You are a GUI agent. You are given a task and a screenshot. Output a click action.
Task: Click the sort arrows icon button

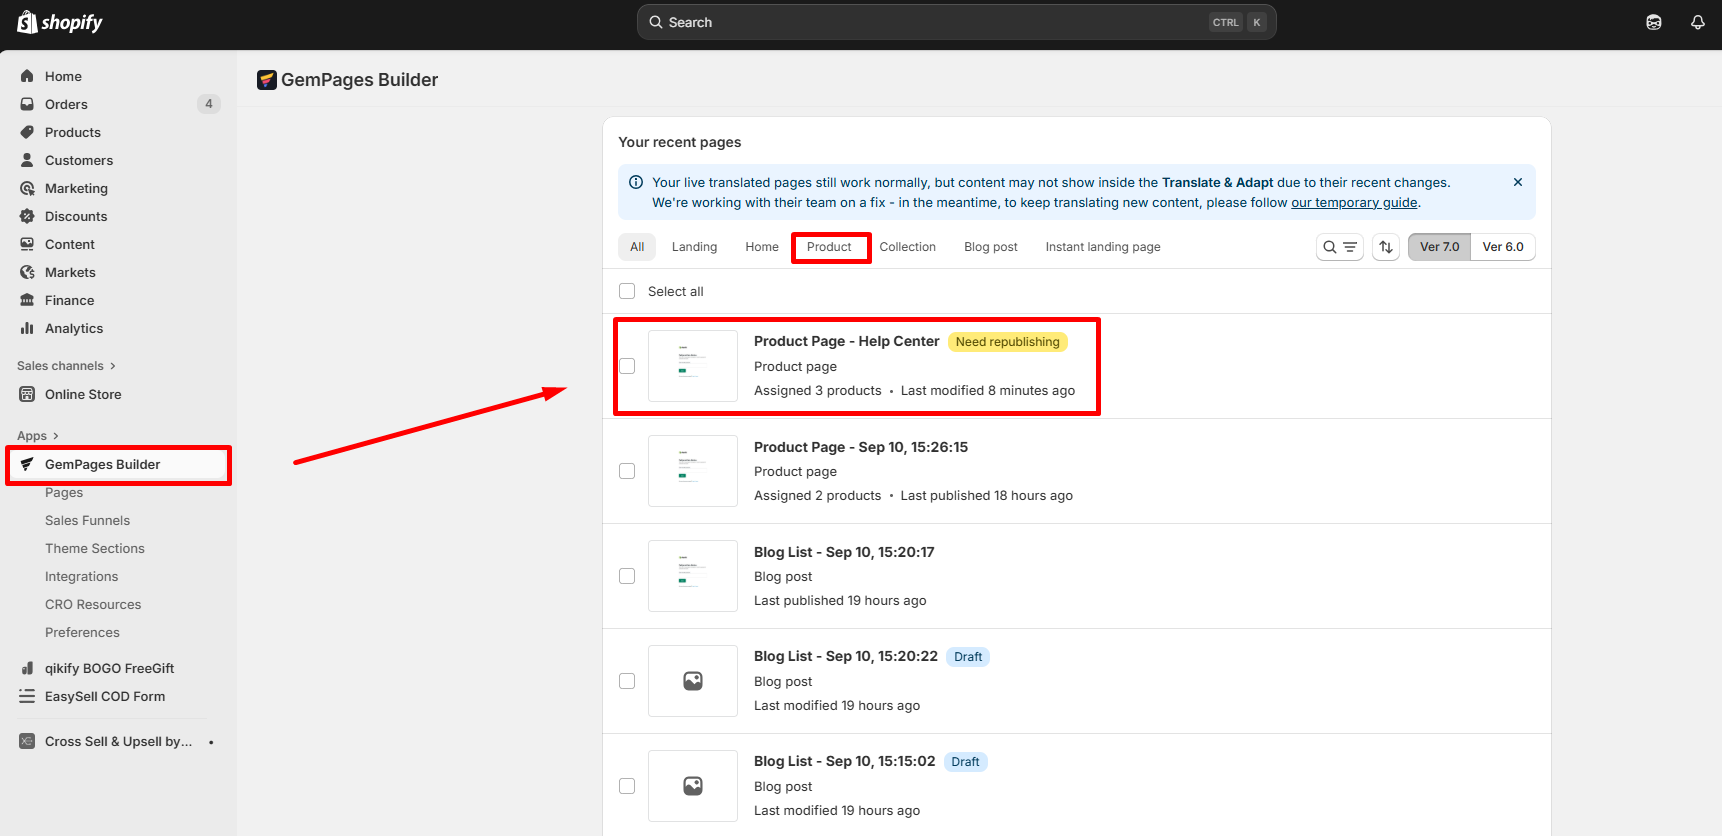pyautogui.click(x=1385, y=247)
